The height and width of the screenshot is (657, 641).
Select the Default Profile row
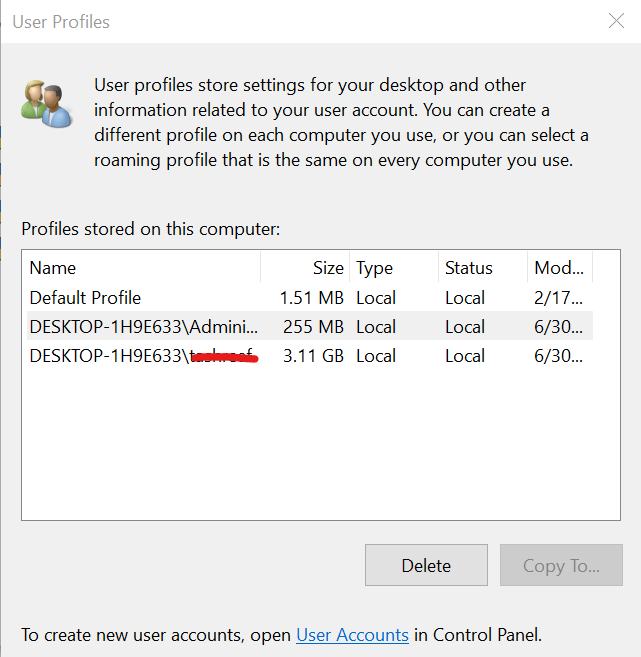(x=310, y=297)
